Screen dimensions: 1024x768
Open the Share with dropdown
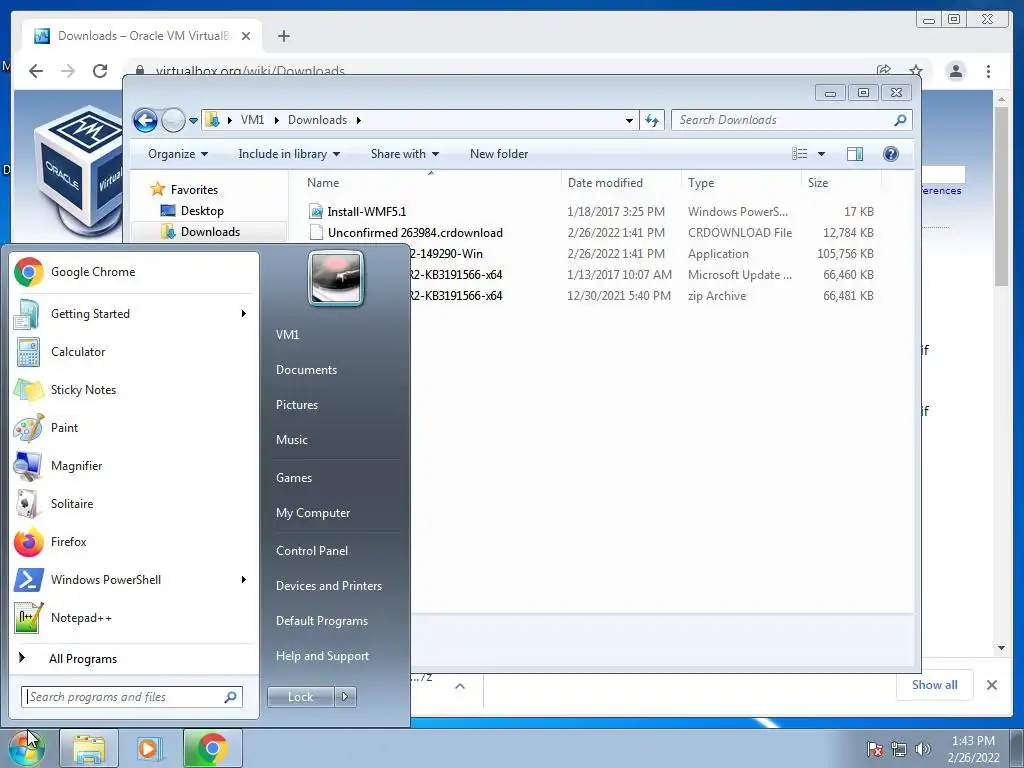pyautogui.click(x=405, y=154)
